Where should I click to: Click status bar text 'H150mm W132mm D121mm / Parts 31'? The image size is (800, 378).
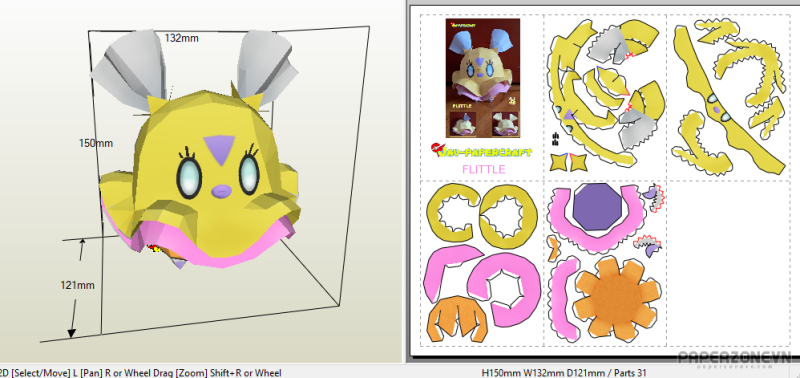point(564,373)
